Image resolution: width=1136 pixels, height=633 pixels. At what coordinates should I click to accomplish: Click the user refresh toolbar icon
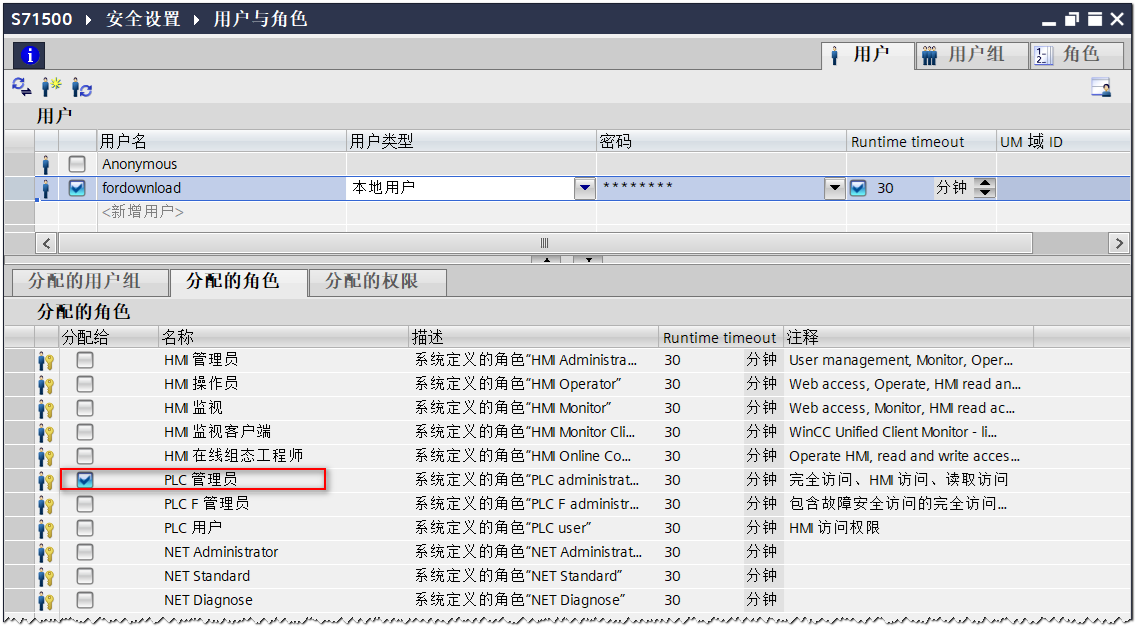(81, 88)
